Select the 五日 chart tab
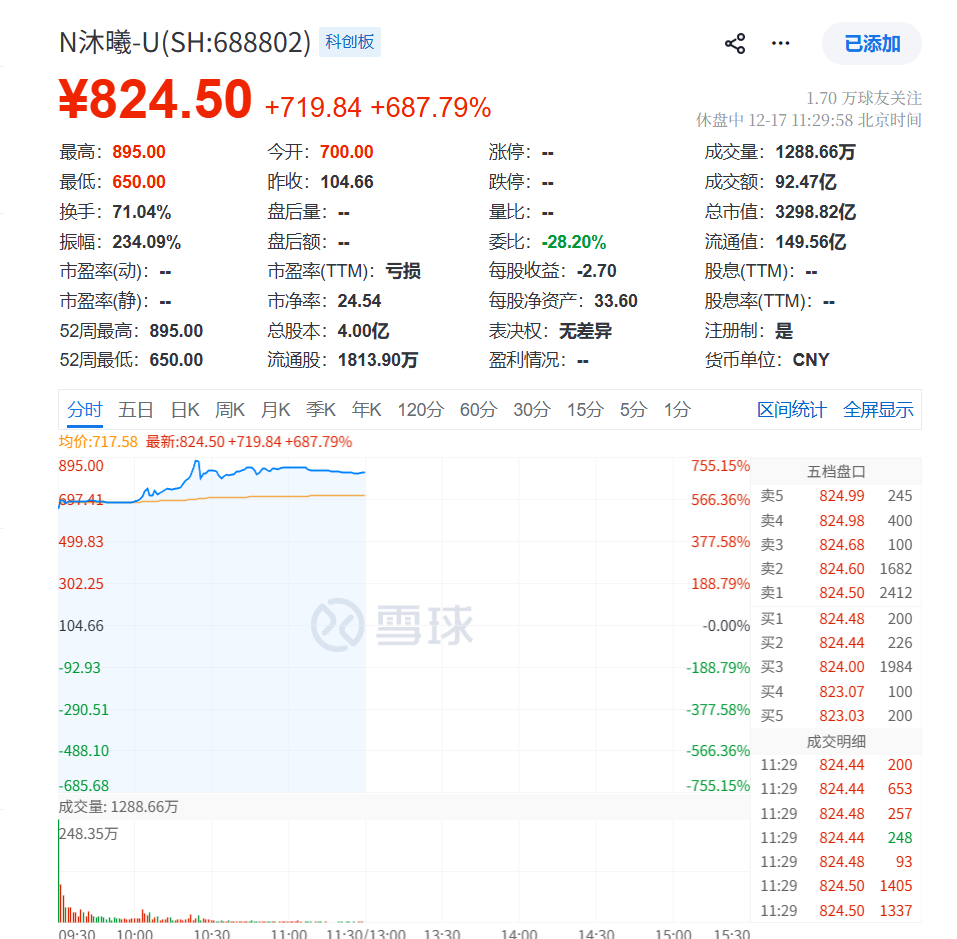 [136, 410]
